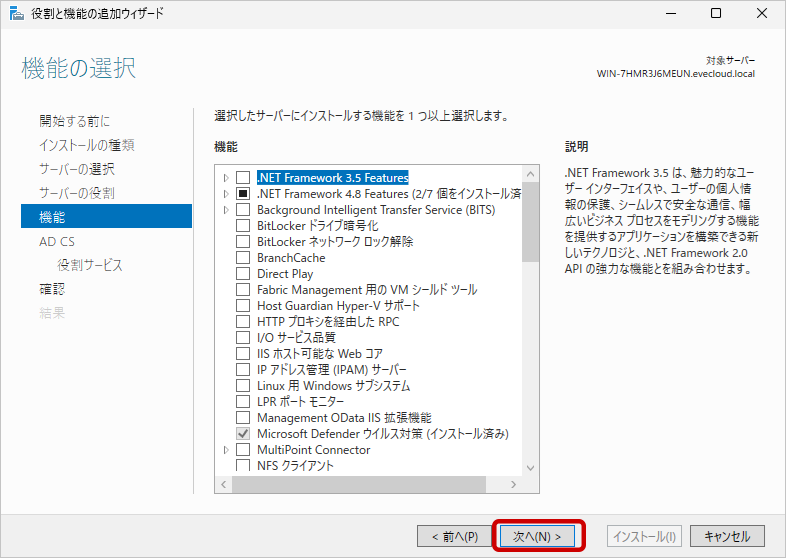Enable the BitLocker ドライブ暗号化 checkbox

(x=242, y=226)
